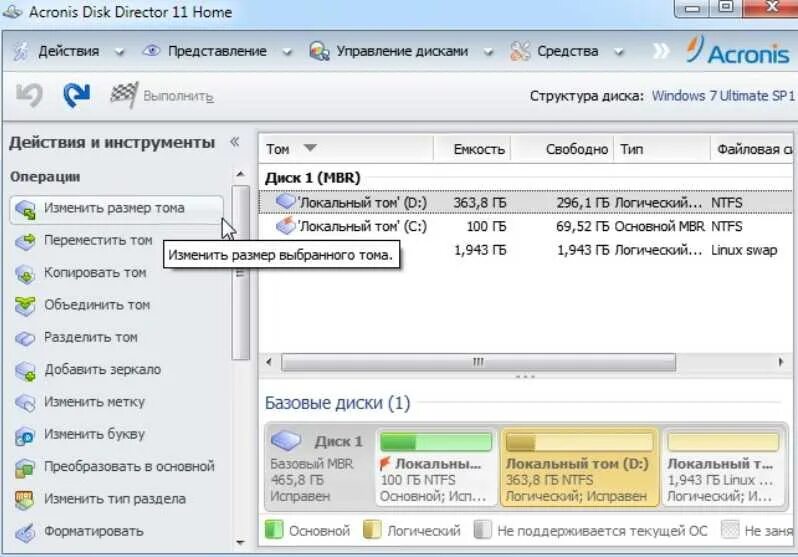Click the Диск 1 (MBR) group header
This screenshot has height=557, width=798.
pos(312,178)
